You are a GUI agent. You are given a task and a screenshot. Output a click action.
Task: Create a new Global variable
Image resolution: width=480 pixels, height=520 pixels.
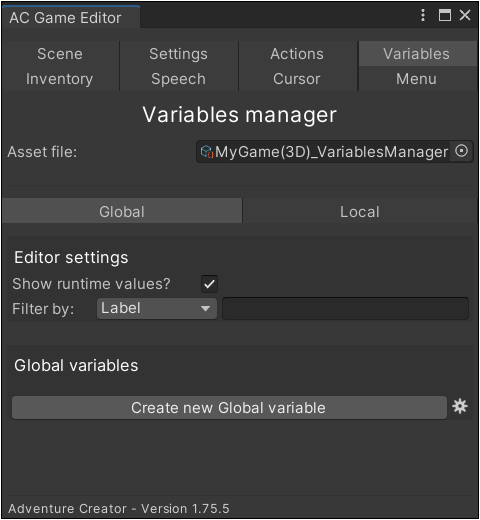pyautogui.click(x=229, y=408)
